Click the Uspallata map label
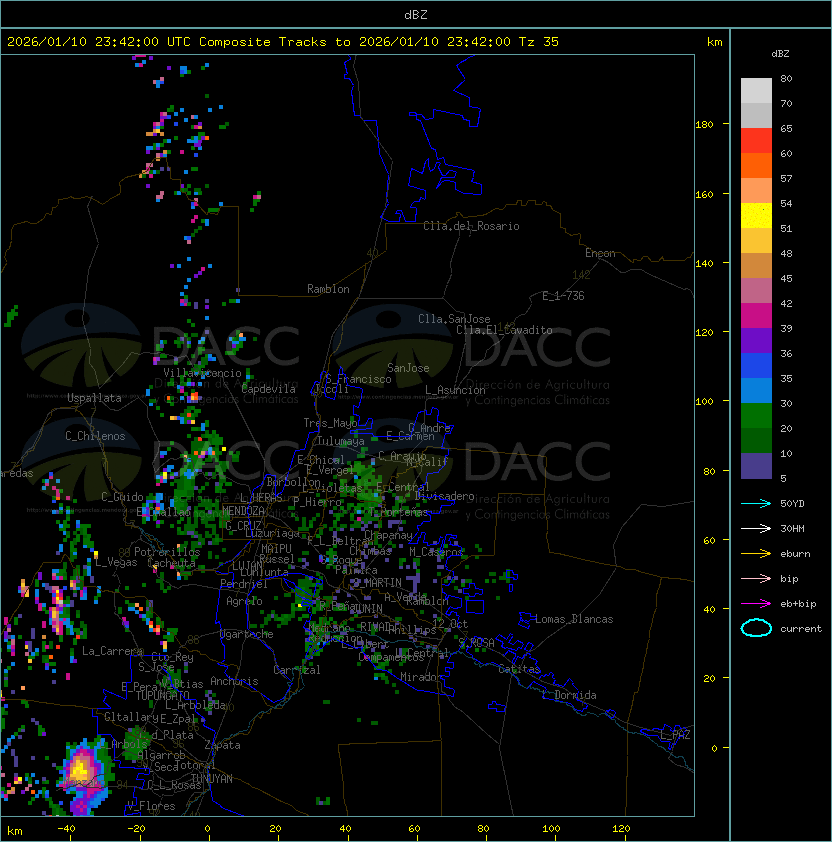The image size is (832, 842). tap(94, 398)
